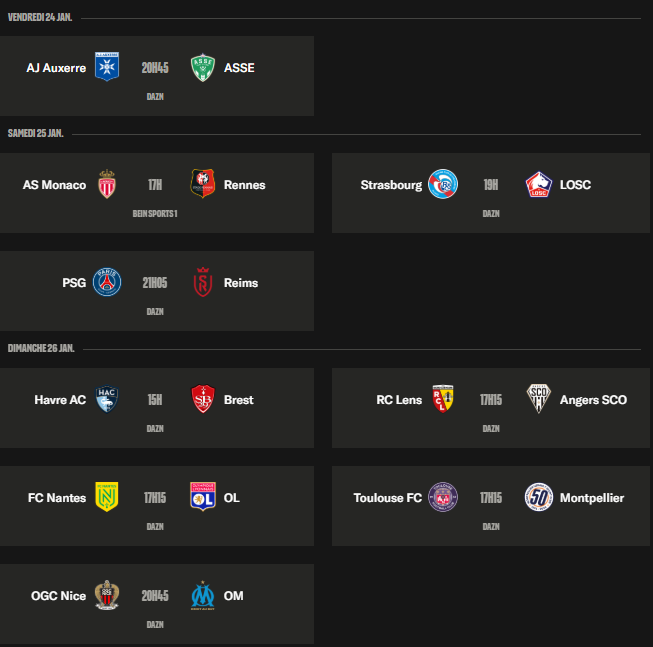This screenshot has height=647, width=653.
Task: Click the Reims red shield logo
Action: click(203, 282)
